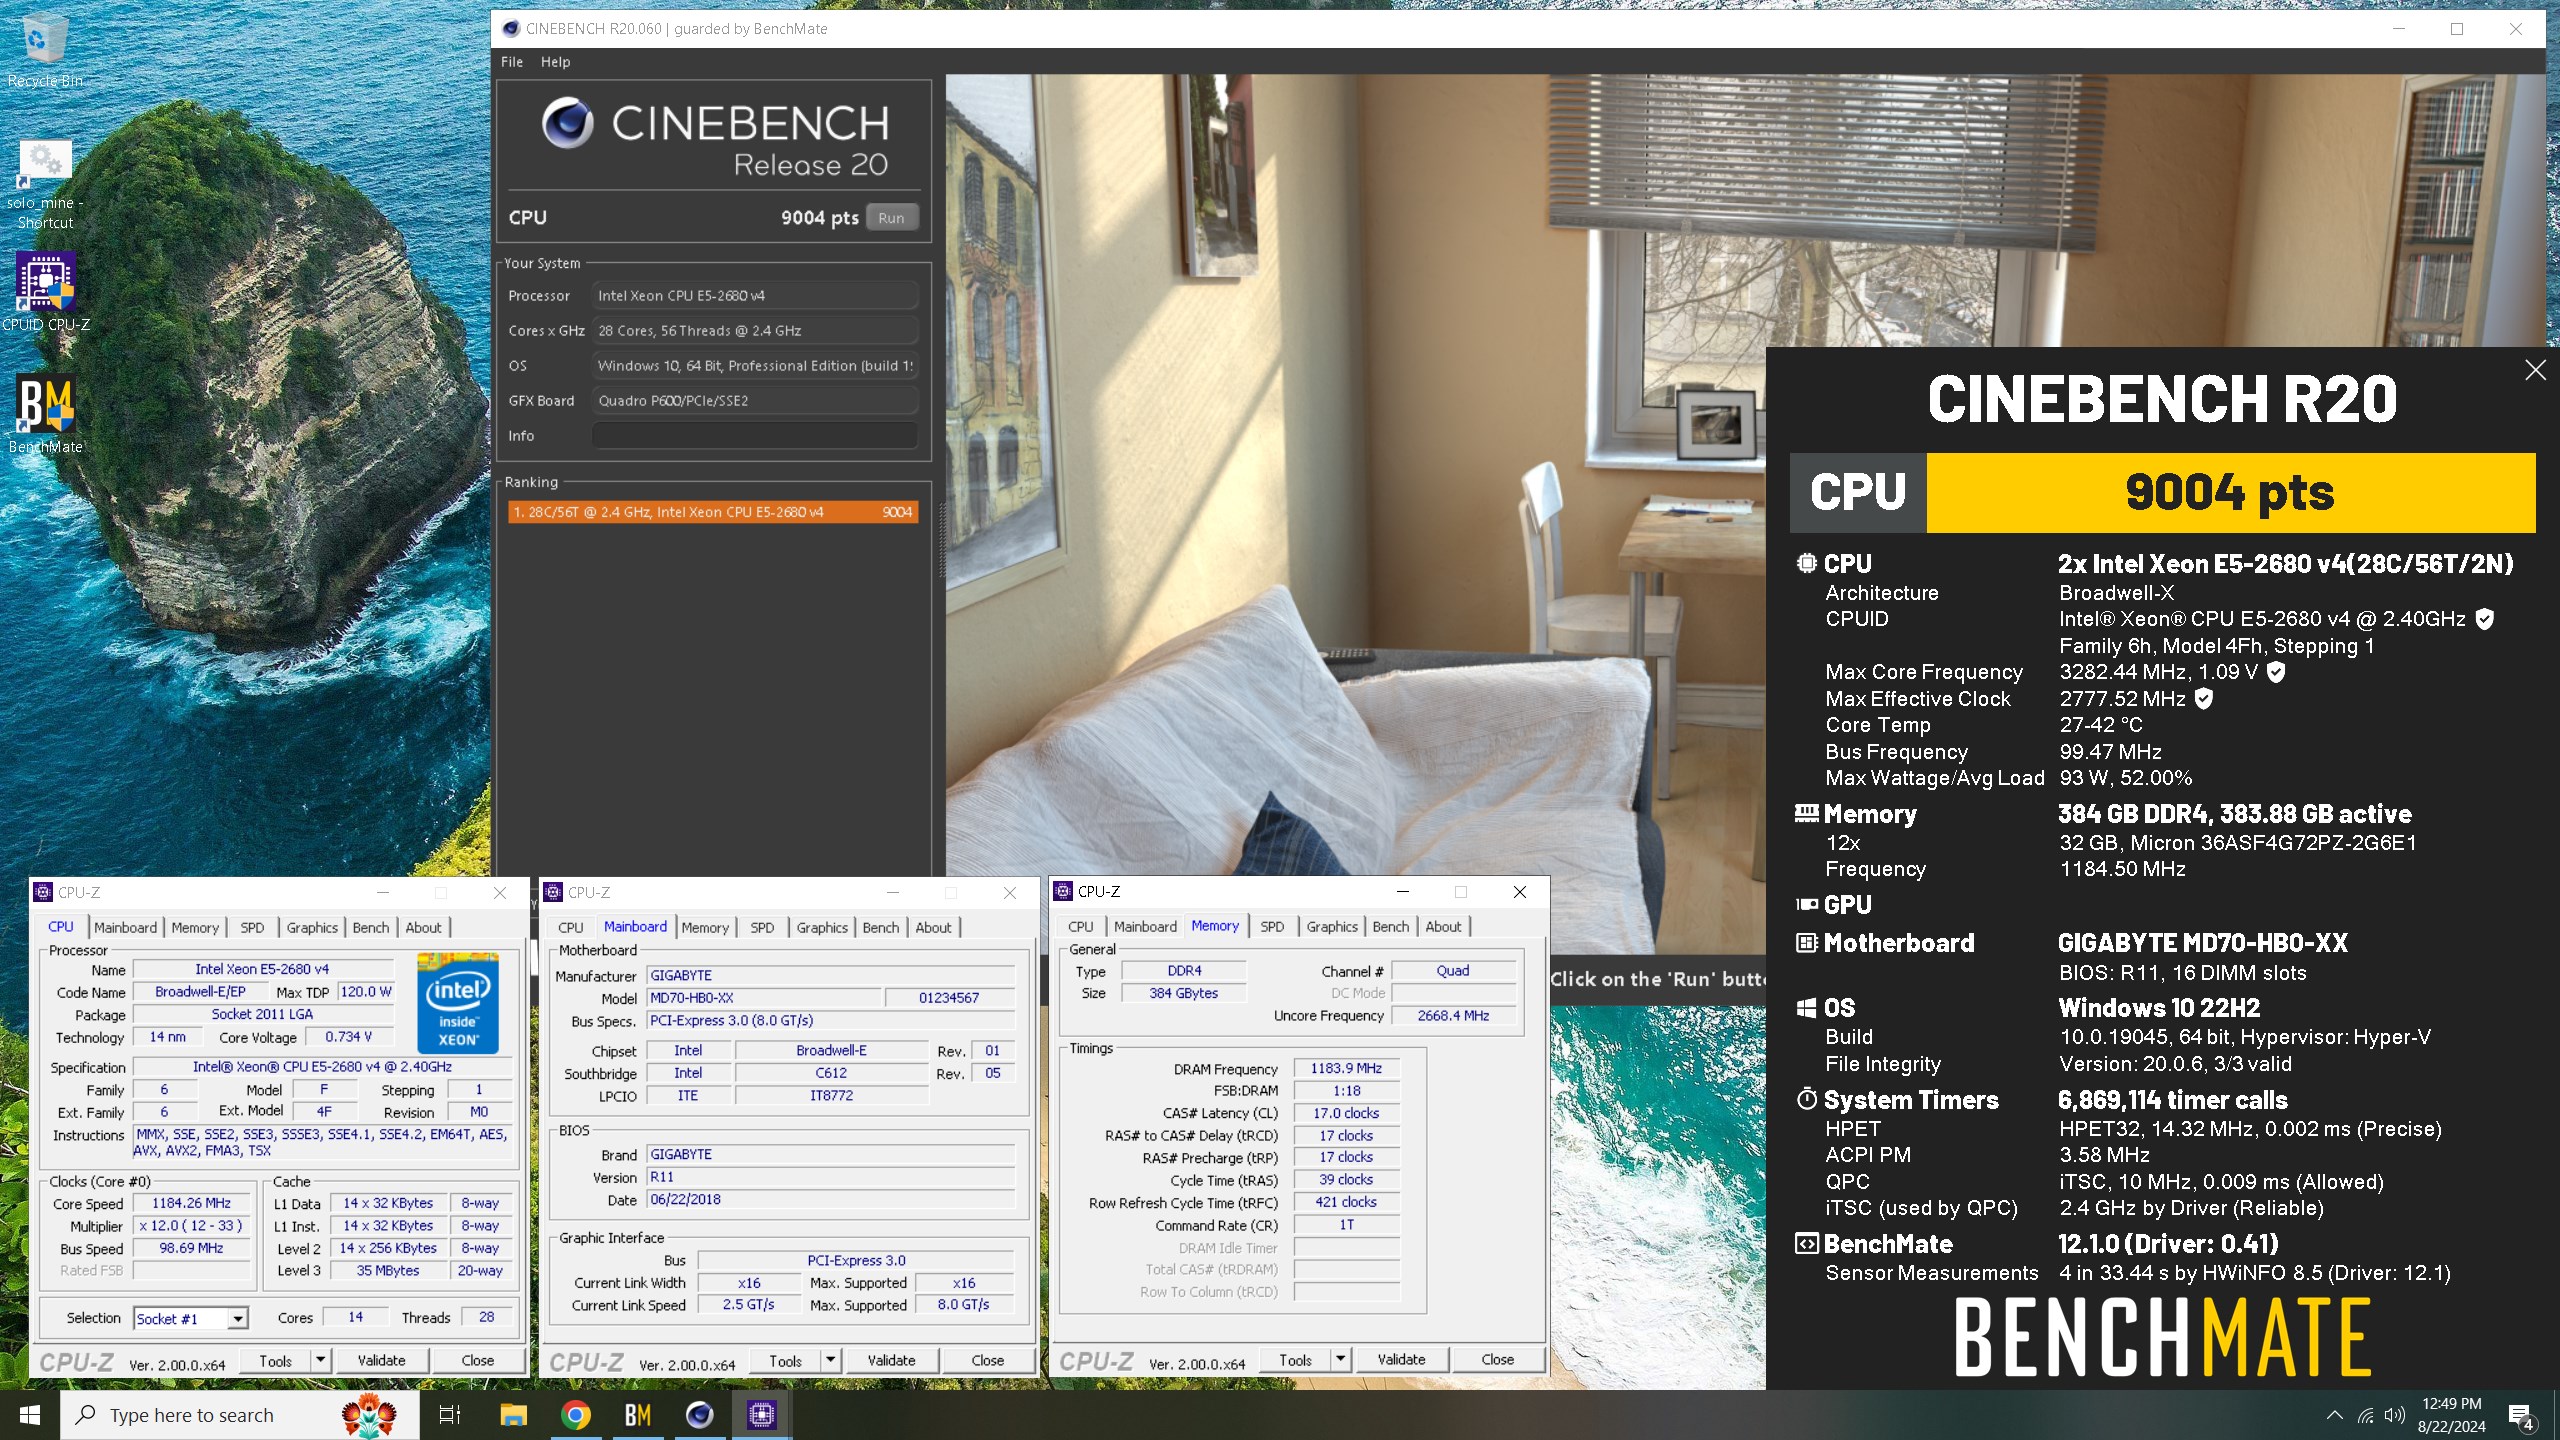The height and width of the screenshot is (1440, 2560).
Task: Click Validate in right CPU-Z window
Action: coord(1402,1360)
